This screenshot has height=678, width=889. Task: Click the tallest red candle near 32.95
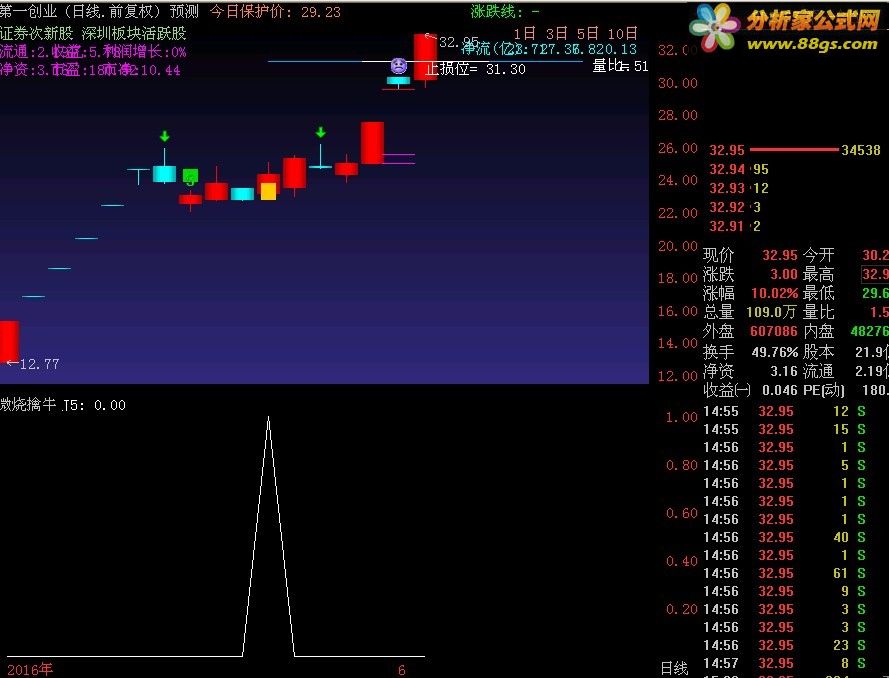click(x=425, y=57)
